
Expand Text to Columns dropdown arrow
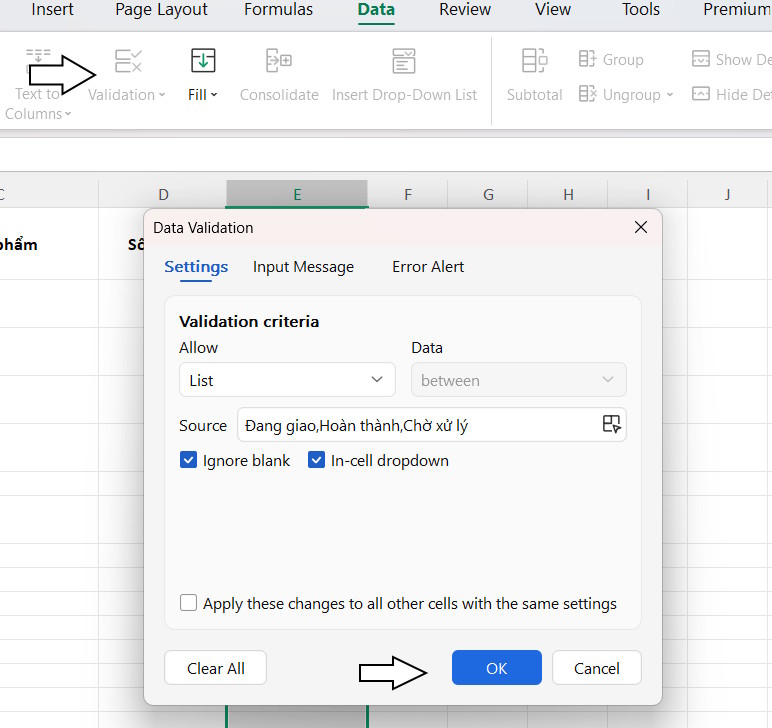point(68,114)
